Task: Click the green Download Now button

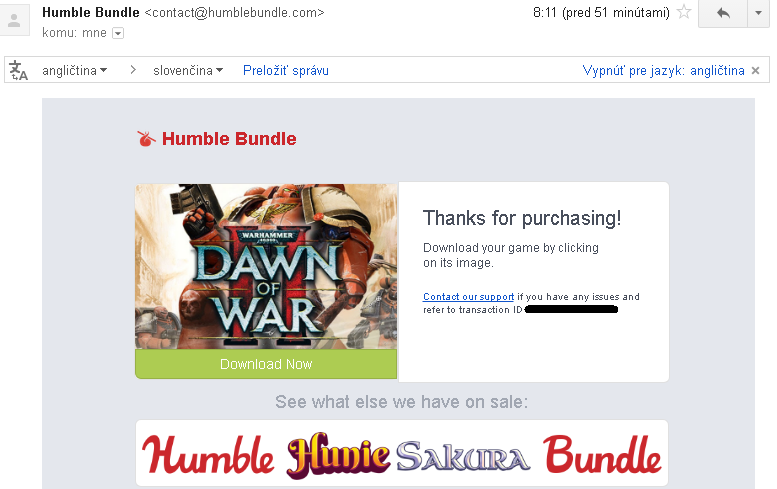Action: pyautogui.click(x=266, y=364)
